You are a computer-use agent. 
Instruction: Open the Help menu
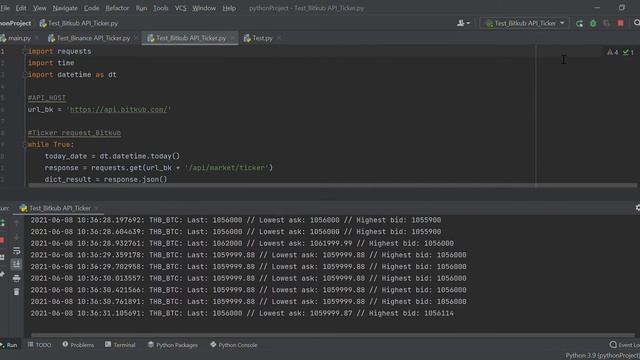[229, 8]
